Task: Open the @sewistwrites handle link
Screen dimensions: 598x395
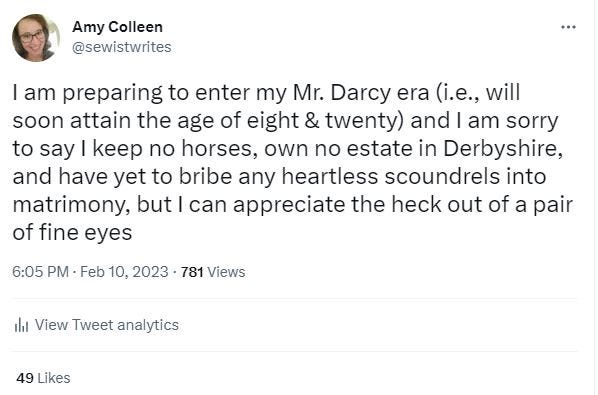Action: point(122,47)
